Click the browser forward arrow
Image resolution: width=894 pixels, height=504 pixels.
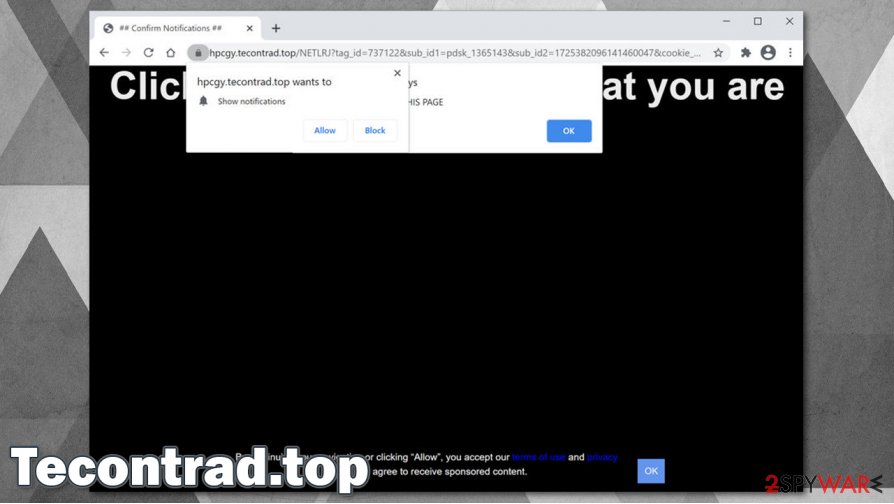pyautogui.click(x=126, y=52)
